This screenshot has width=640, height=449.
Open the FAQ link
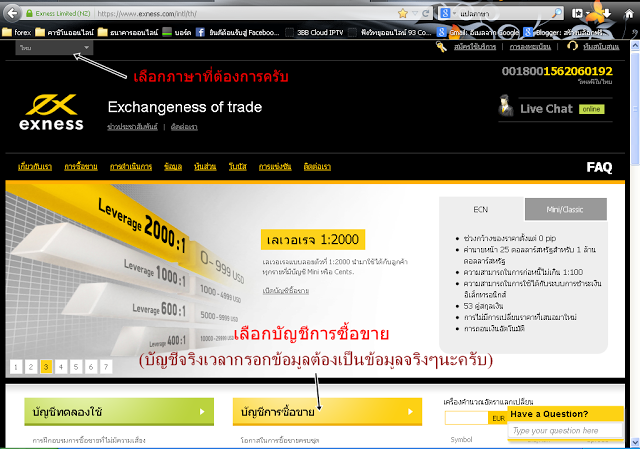click(599, 167)
